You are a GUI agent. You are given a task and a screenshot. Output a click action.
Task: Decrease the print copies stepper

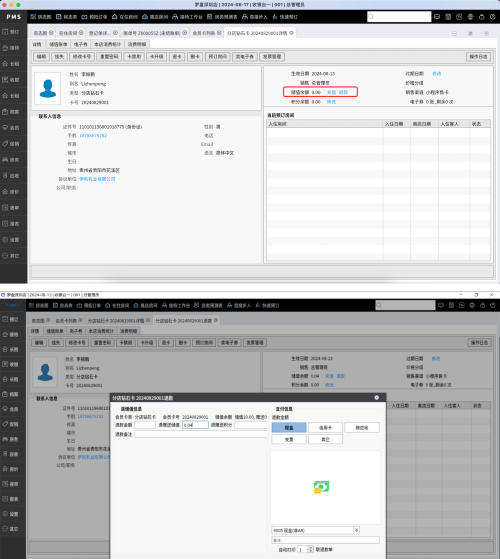click(311, 551)
